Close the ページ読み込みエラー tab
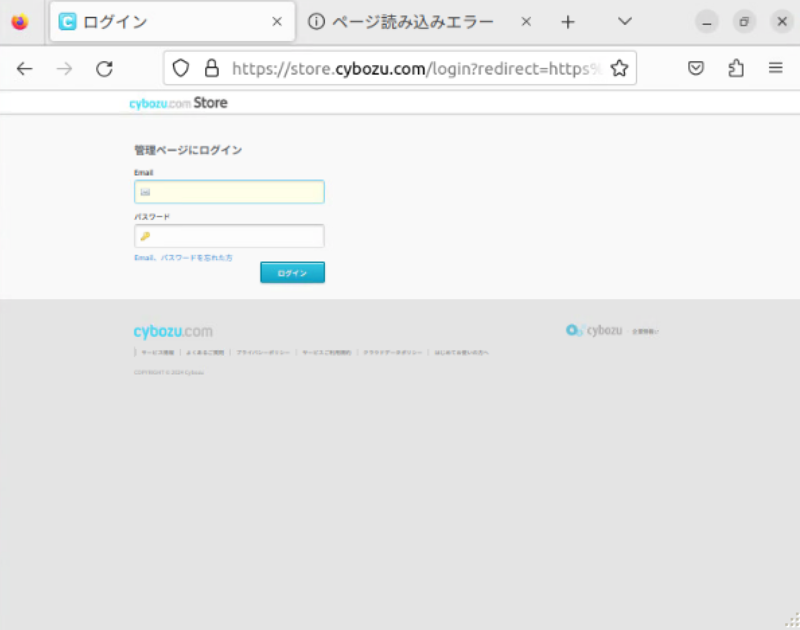 coord(526,21)
